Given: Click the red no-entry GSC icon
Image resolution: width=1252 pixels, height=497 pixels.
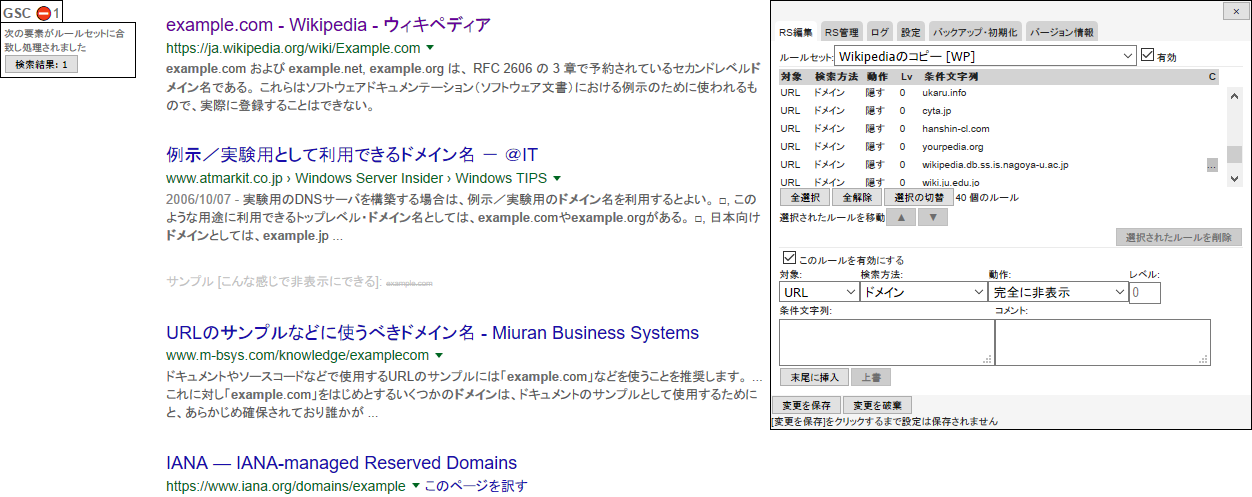Looking at the screenshot, I should (x=43, y=13).
